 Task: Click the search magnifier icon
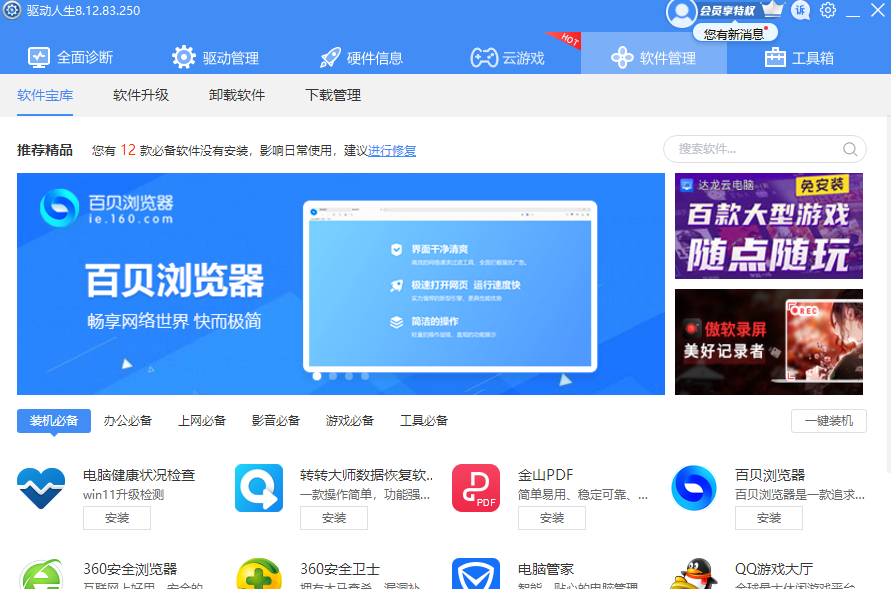[x=850, y=149]
